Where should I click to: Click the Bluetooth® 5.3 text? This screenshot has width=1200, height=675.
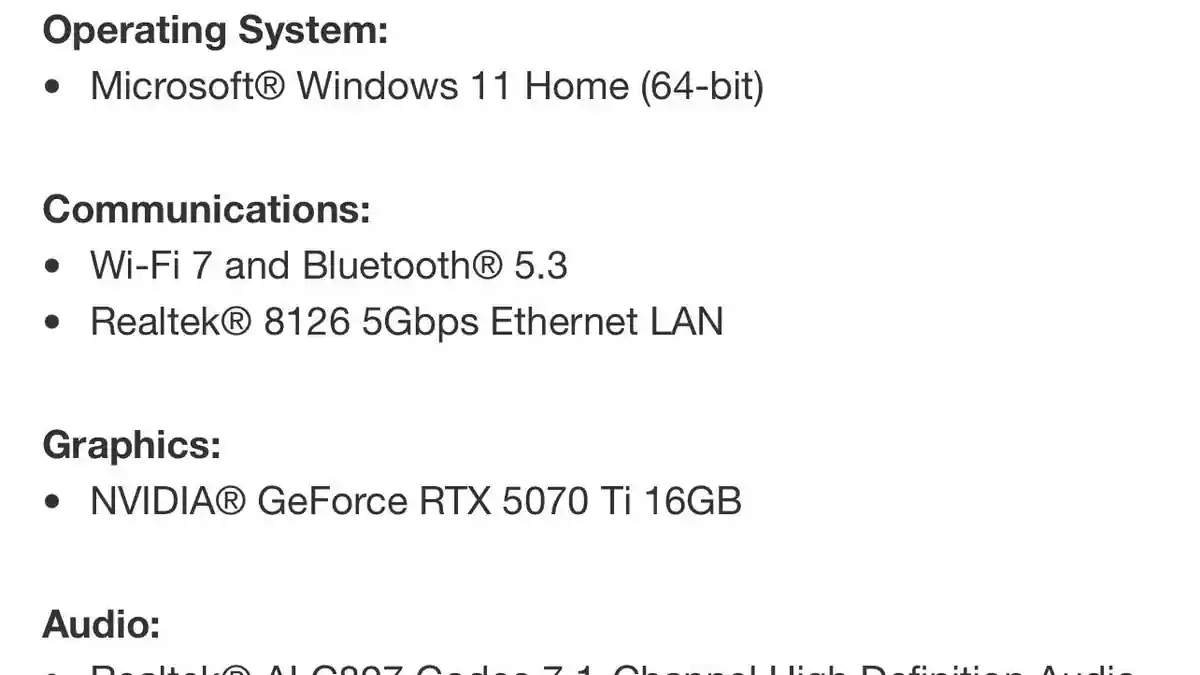click(435, 265)
